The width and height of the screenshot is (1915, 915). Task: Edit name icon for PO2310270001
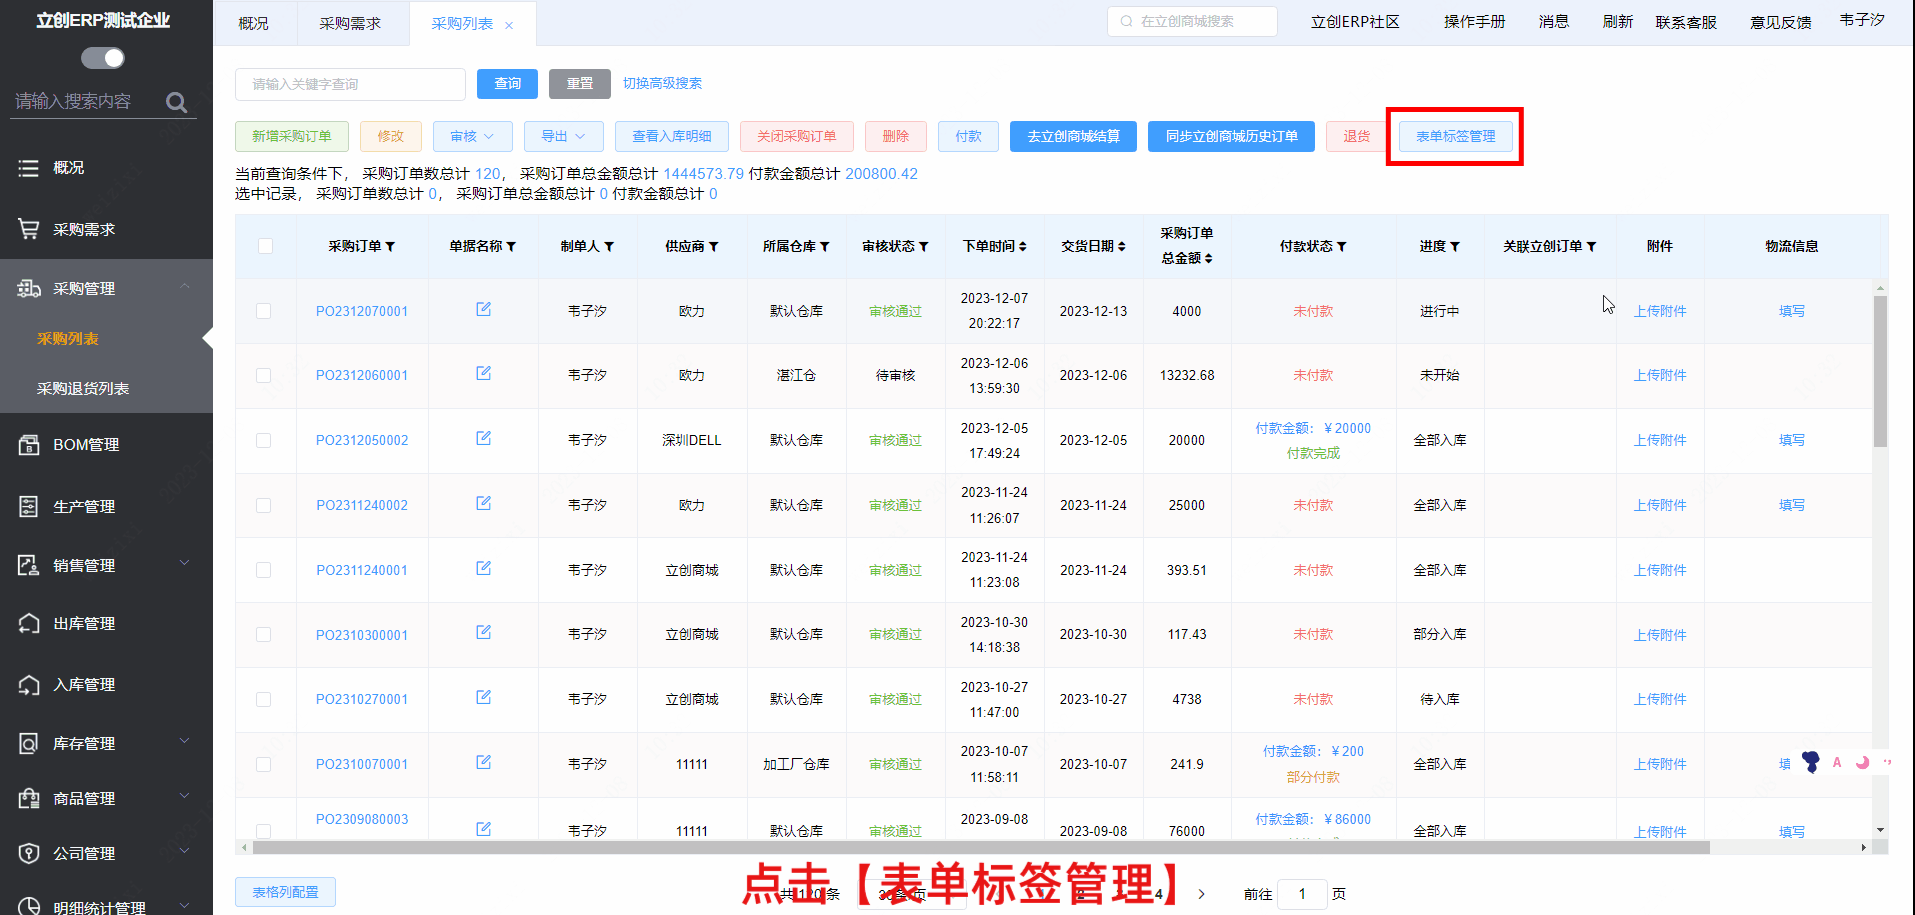(x=484, y=697)
